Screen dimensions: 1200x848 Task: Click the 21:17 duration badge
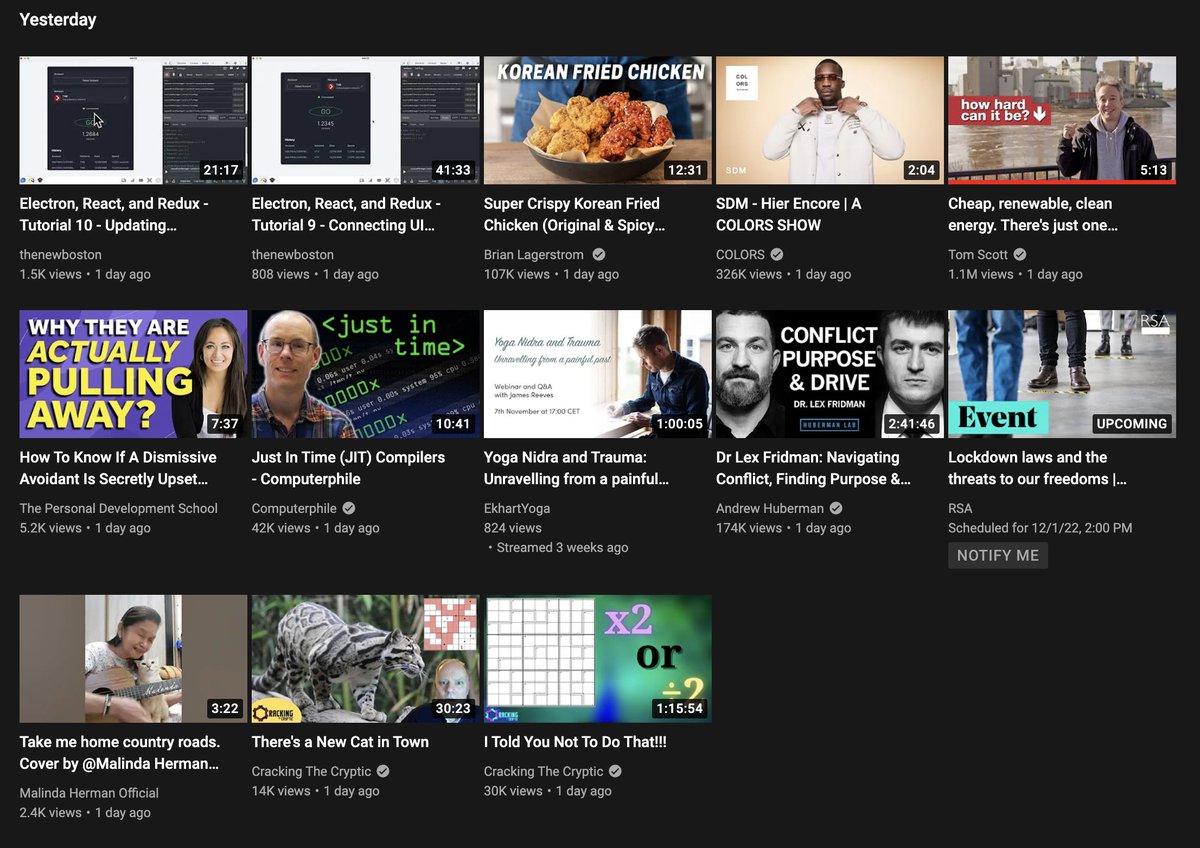coord(220,170)
